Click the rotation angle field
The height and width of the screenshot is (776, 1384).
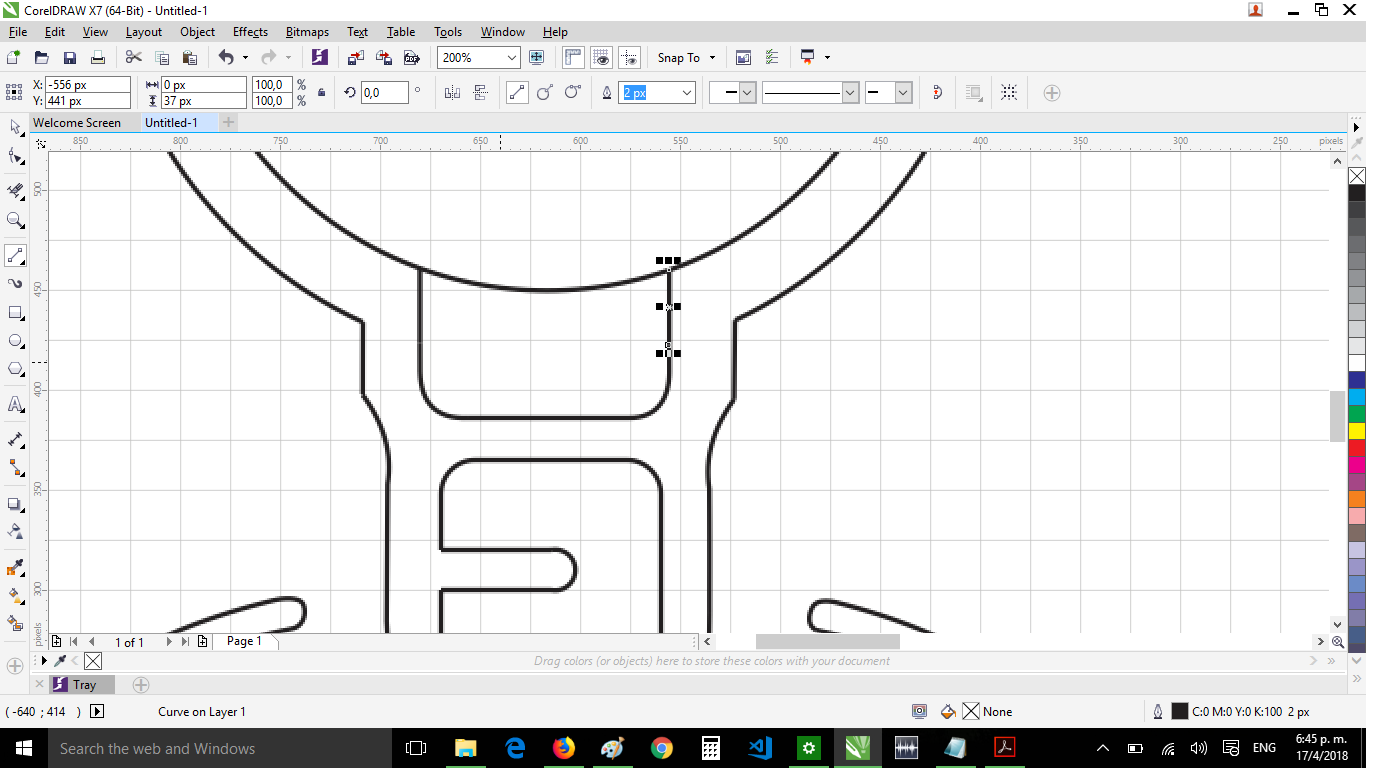[x=384, y=93]
